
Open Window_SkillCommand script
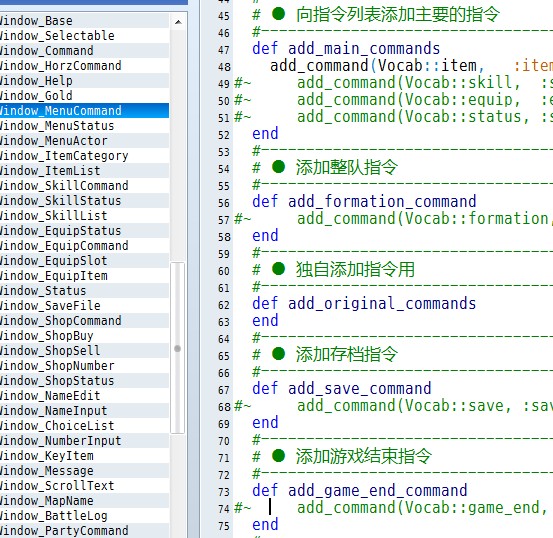(84, 186)
